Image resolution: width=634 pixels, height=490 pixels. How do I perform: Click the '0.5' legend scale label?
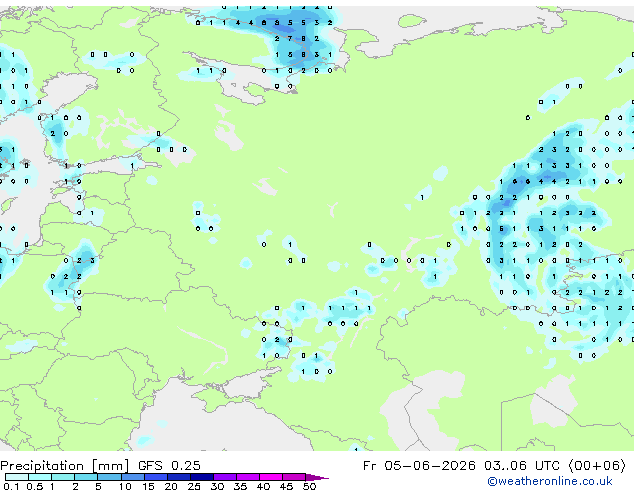[35, 486]
